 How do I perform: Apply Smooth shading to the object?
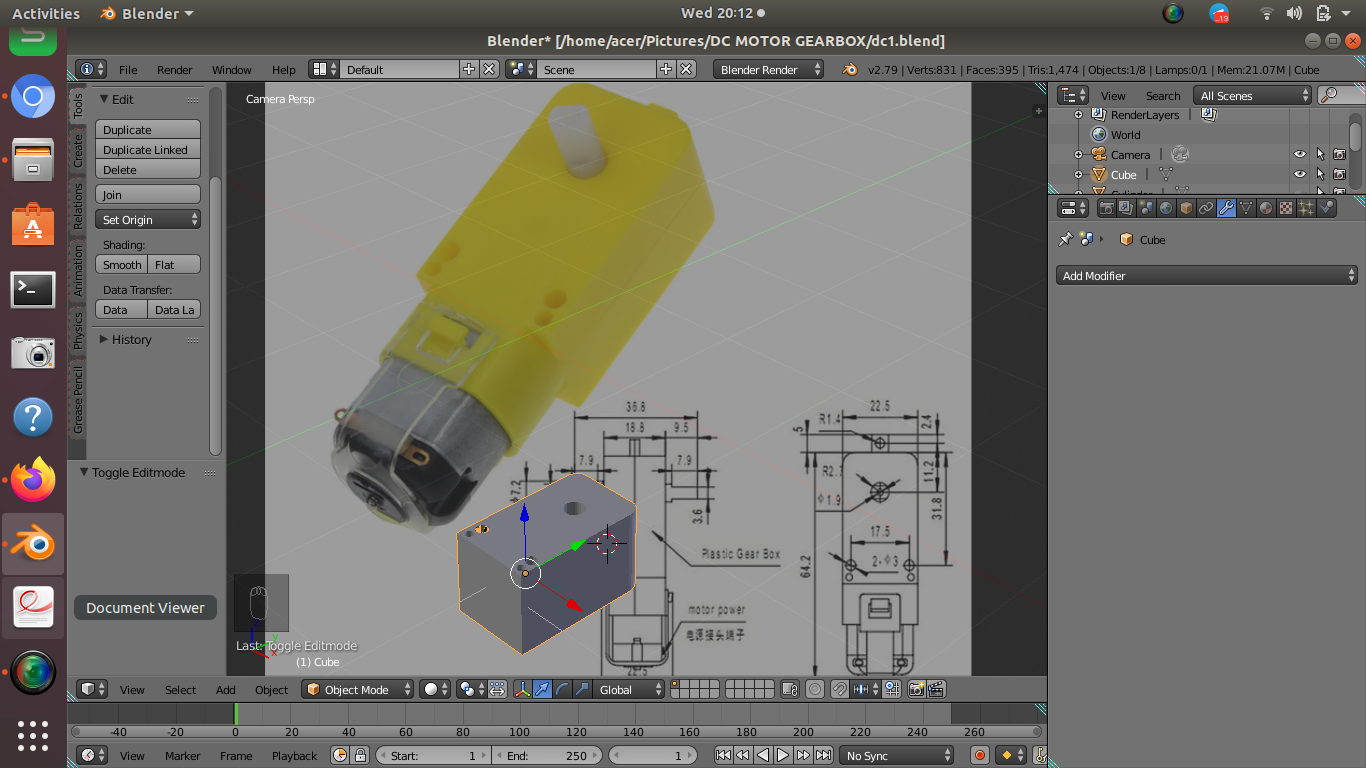tap(120, 264)
